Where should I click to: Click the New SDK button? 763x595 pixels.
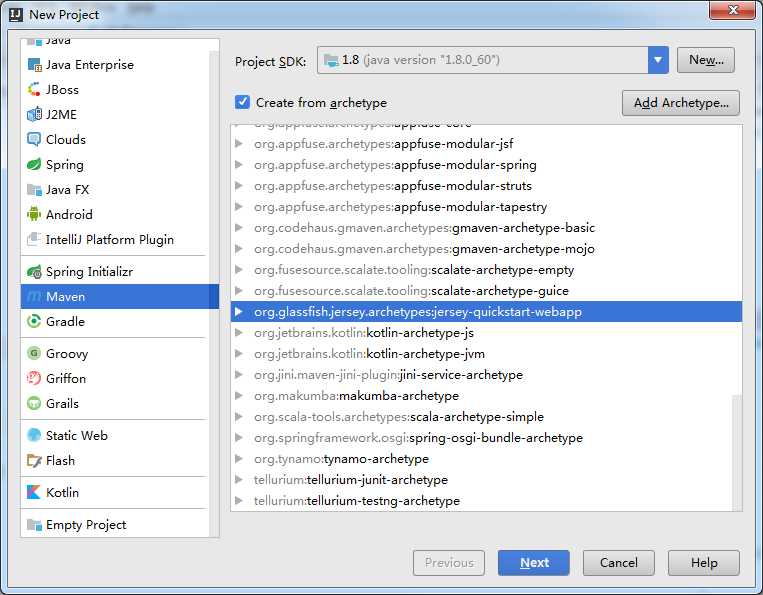tap(706, 60)
